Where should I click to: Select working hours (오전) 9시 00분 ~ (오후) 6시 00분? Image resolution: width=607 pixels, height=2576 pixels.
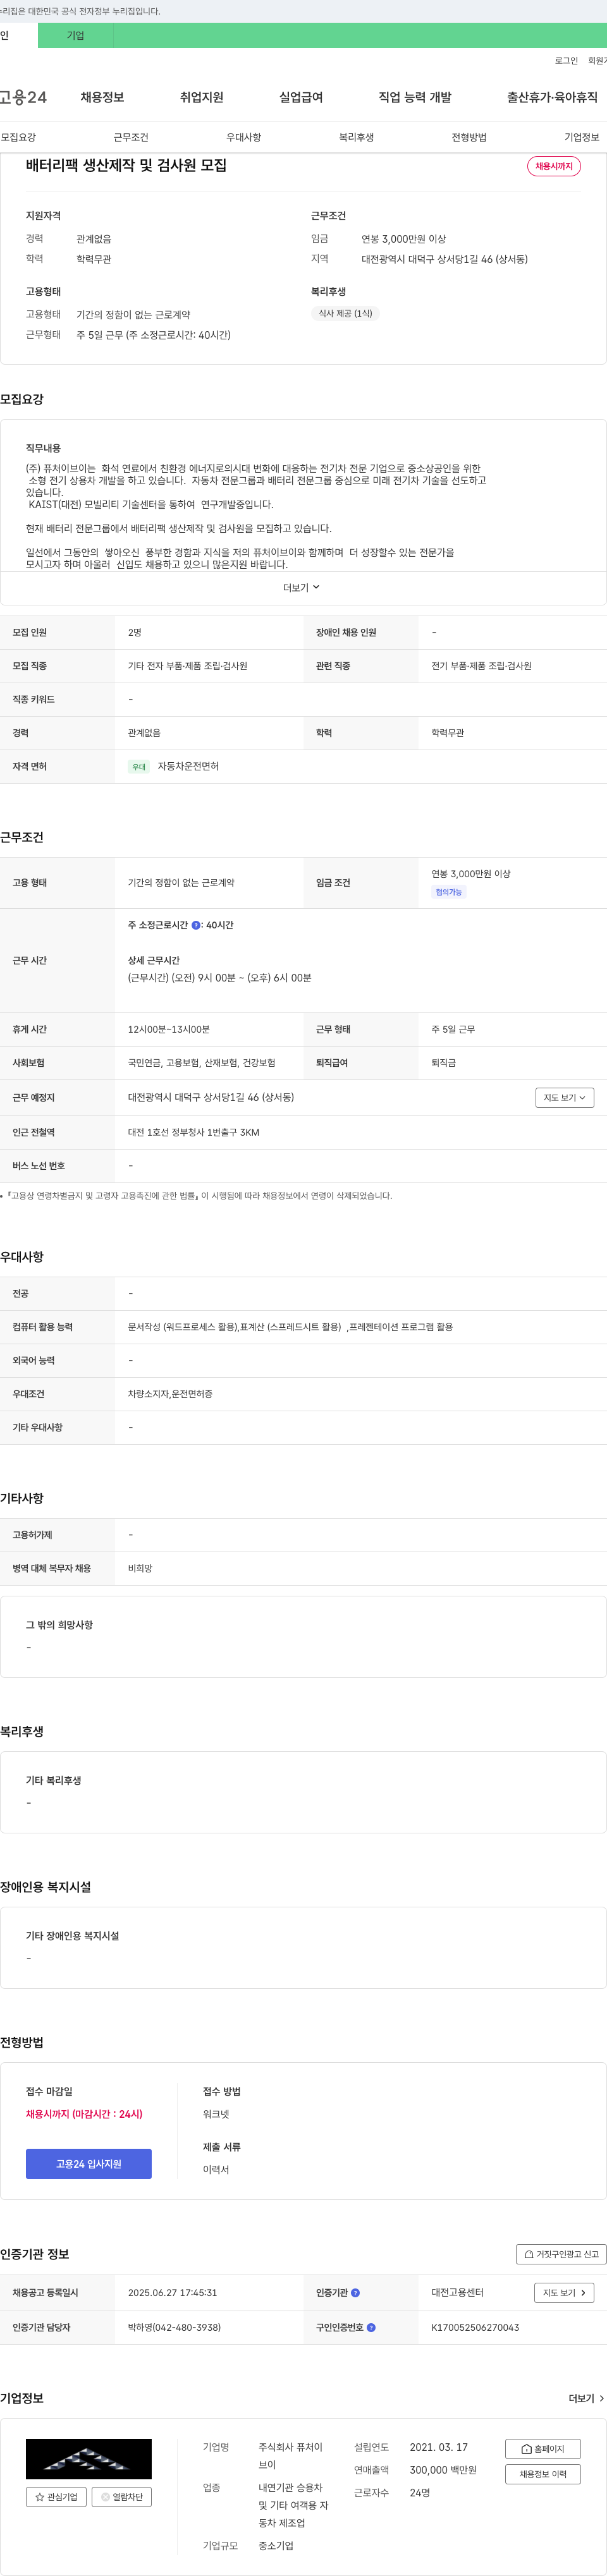pos(241,977)
